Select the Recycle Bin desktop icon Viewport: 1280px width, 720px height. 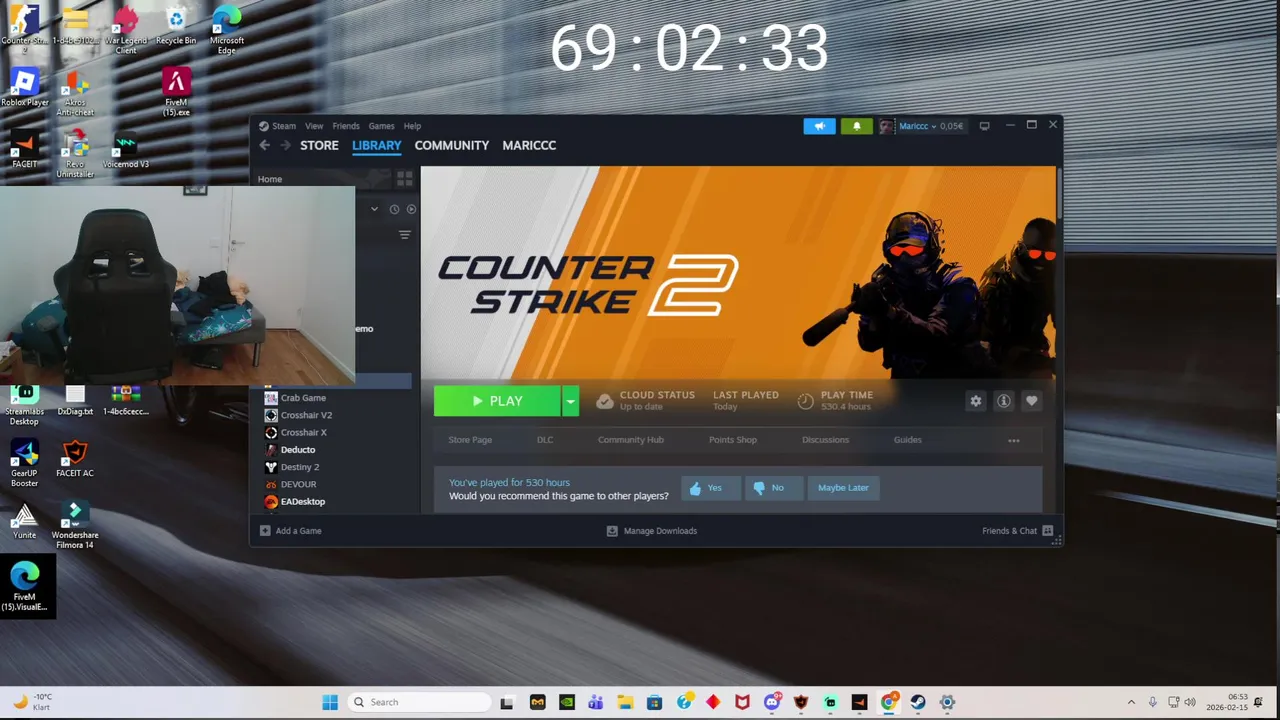click(x=176, y=26)
